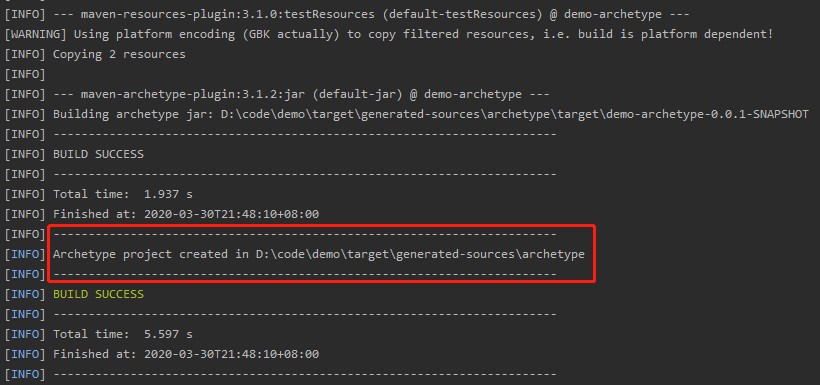The width and height of the screenshot is (820, 385).
Task: Click the green BUILD SUCCESS text
Action: pyautogui.click(x=98, y=295)
